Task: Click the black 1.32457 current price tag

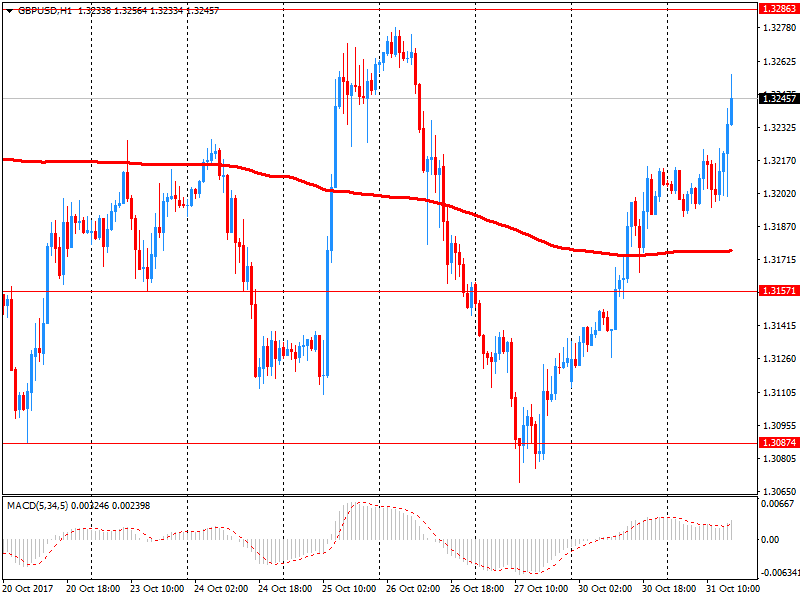Action: (x=779, y=98)
